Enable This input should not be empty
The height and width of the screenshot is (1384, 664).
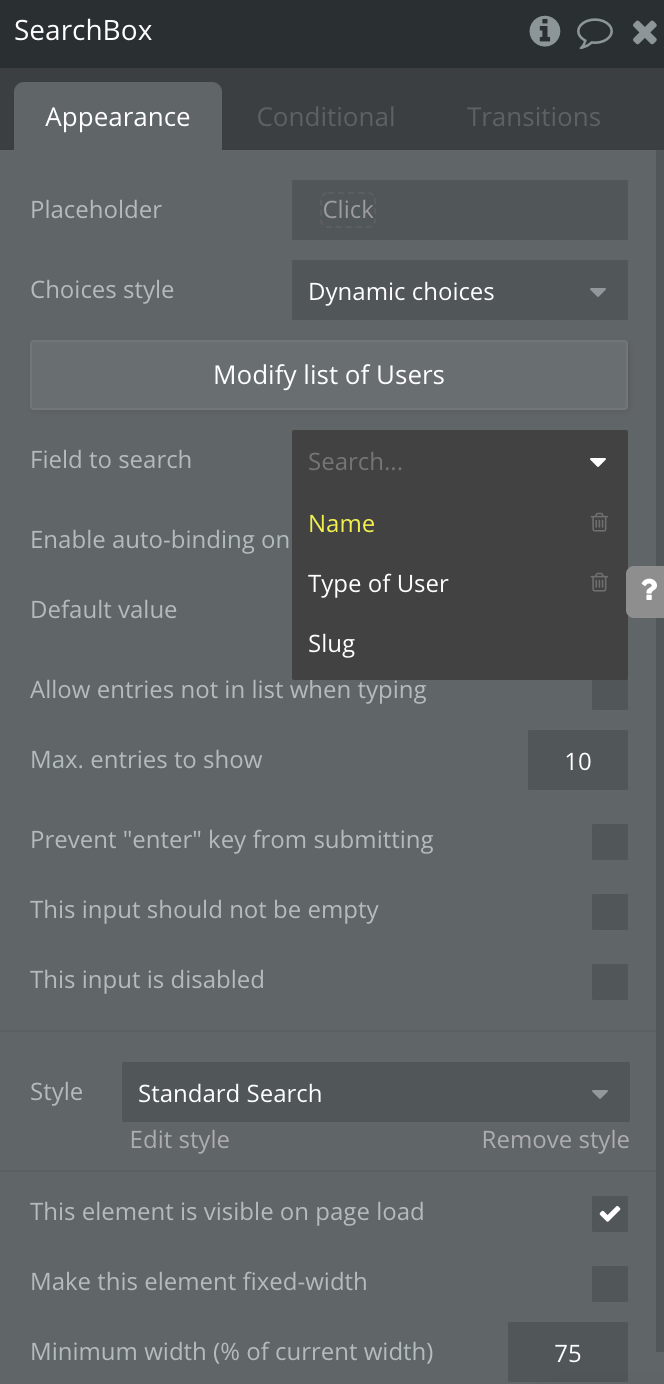[x=609, y=912]
